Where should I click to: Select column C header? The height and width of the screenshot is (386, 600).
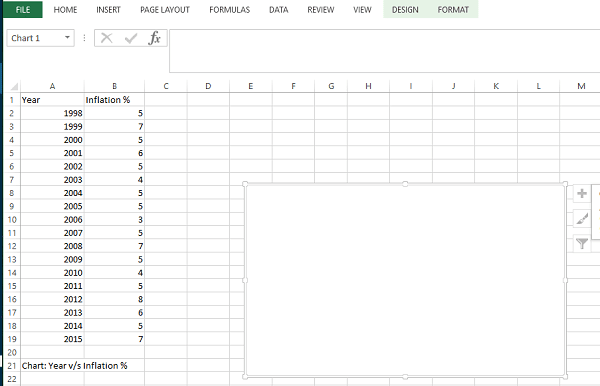(166, 86)
